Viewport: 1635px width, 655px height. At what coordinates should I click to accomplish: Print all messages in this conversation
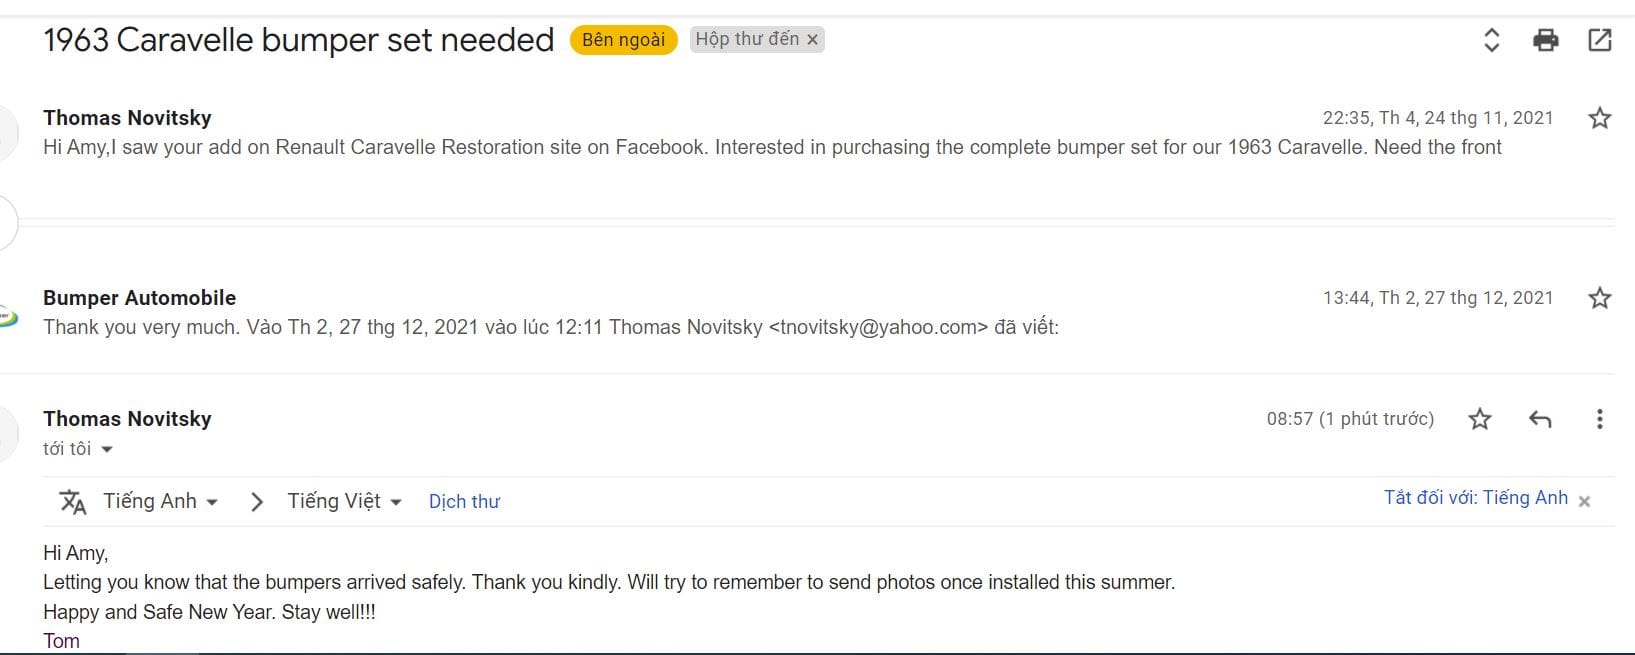pyautogui.click(x=1545, y=40)
